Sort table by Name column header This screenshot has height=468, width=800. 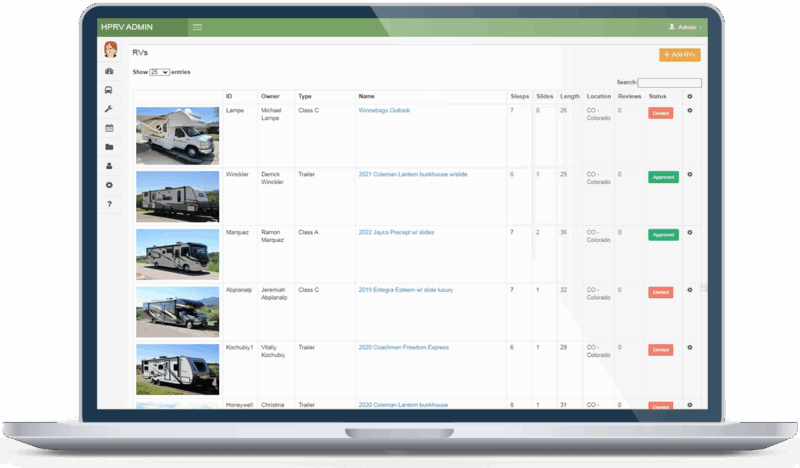point(366,96)
